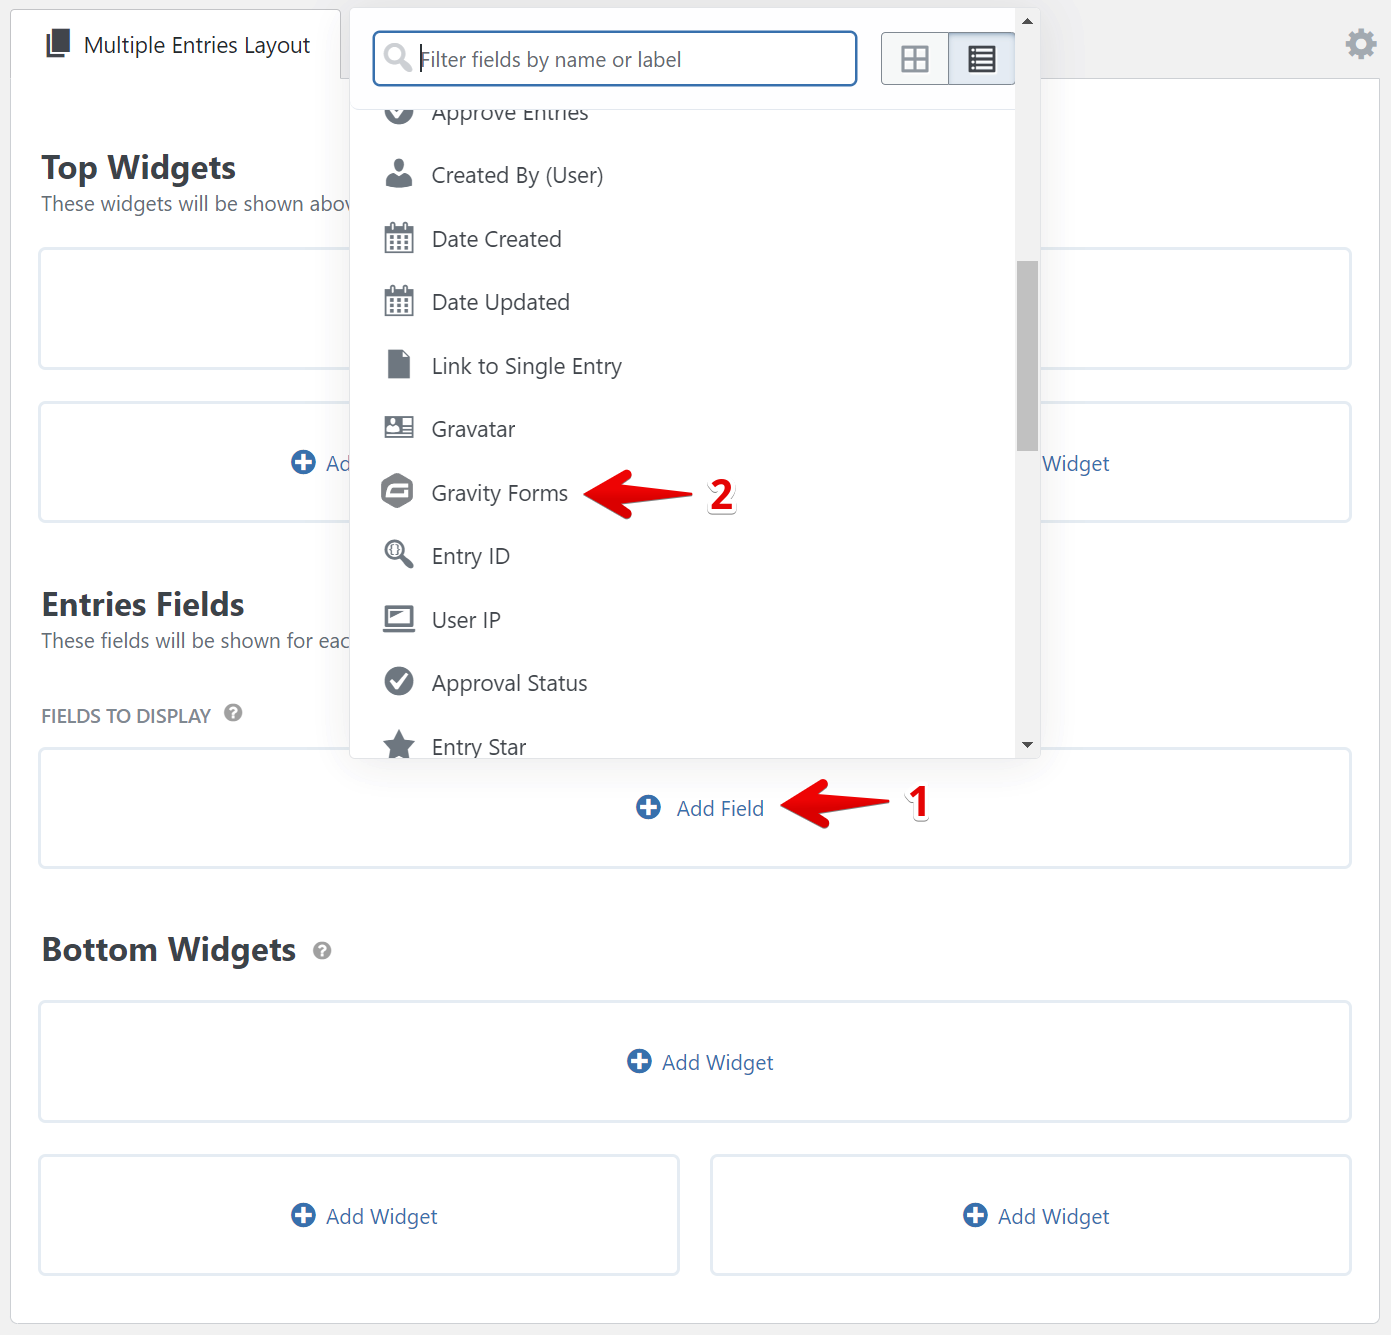Open the Multiple Entries Layout tab
Image resolution: width=1391 pixels, height=1335 pixels.
pyautogui.click(x=176, y=44)
